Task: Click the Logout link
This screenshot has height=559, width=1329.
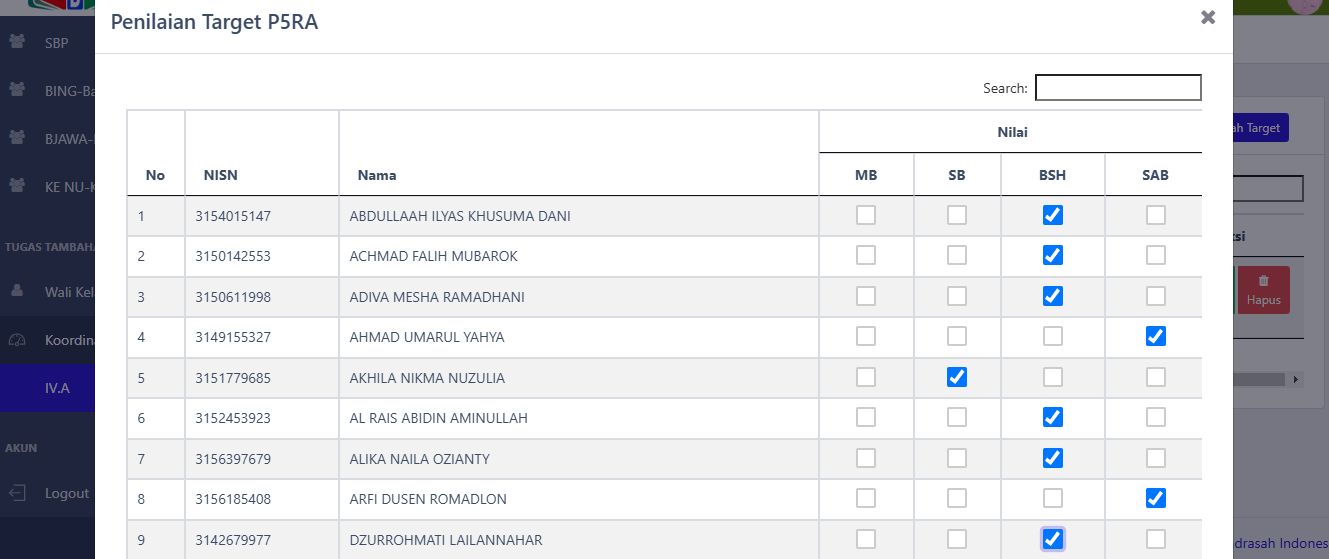Action: (67, 493)
